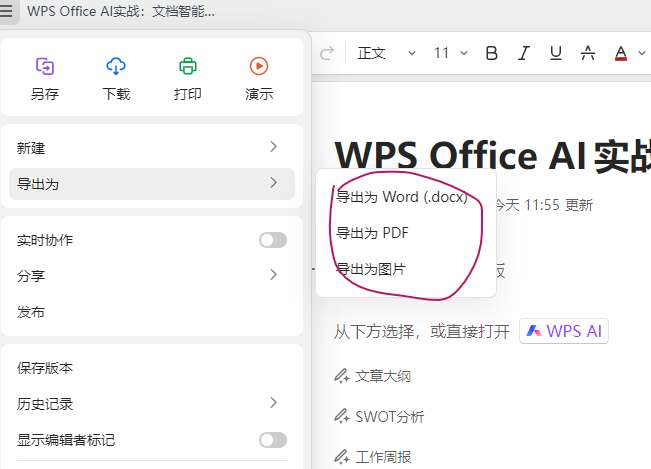Image resolution: width=651 pixels, height=469 pixels.
Task: Select 导出为图片 option
Action: tap(371, 269)
